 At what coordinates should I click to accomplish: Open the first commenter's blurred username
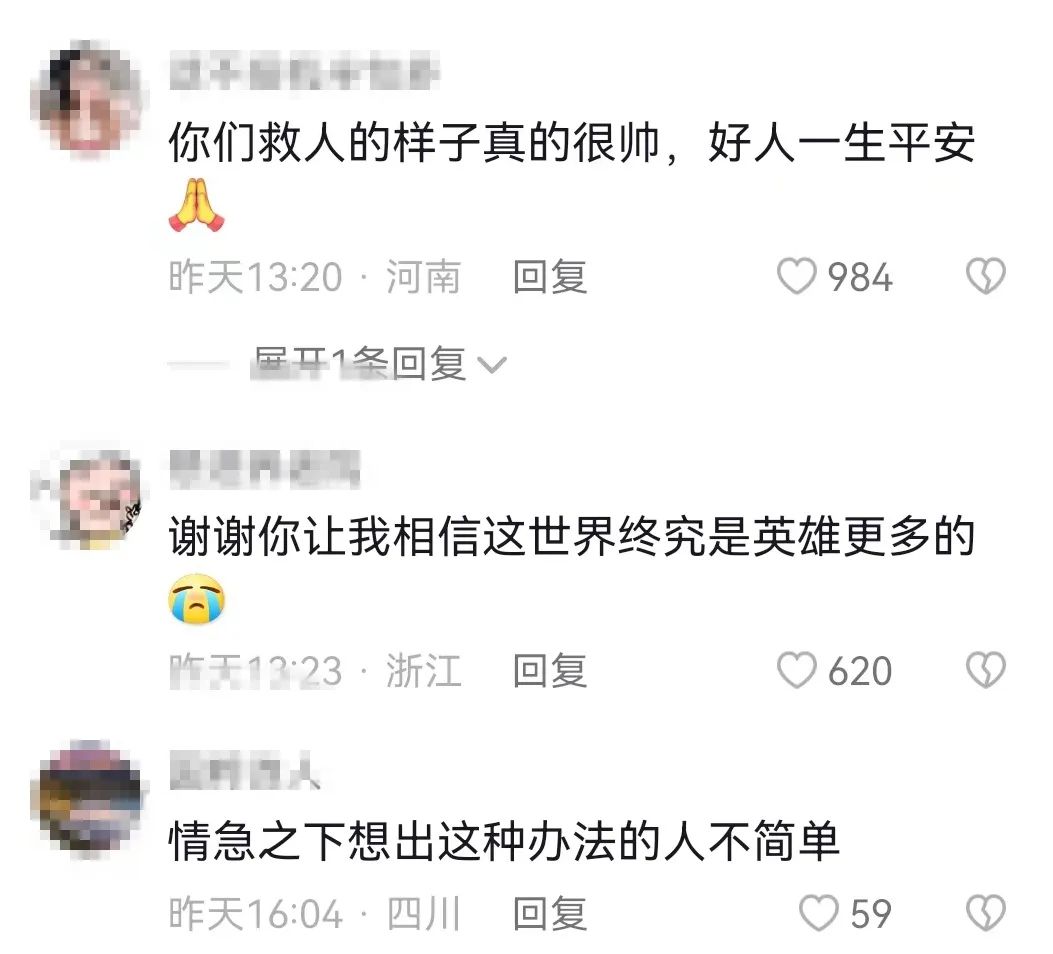coord(304,70)
